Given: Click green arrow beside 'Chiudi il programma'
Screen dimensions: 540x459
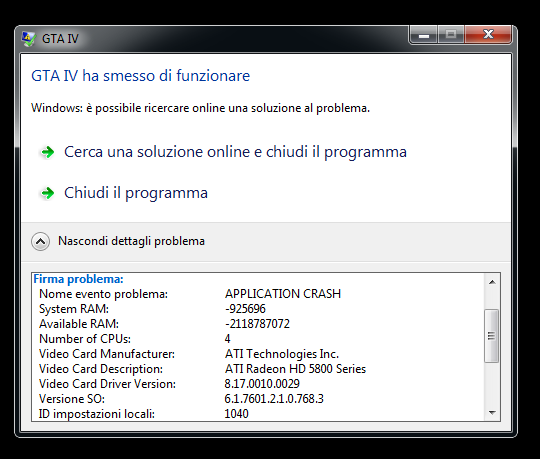Looking at the screenshot, I should (x=48, y=193).
